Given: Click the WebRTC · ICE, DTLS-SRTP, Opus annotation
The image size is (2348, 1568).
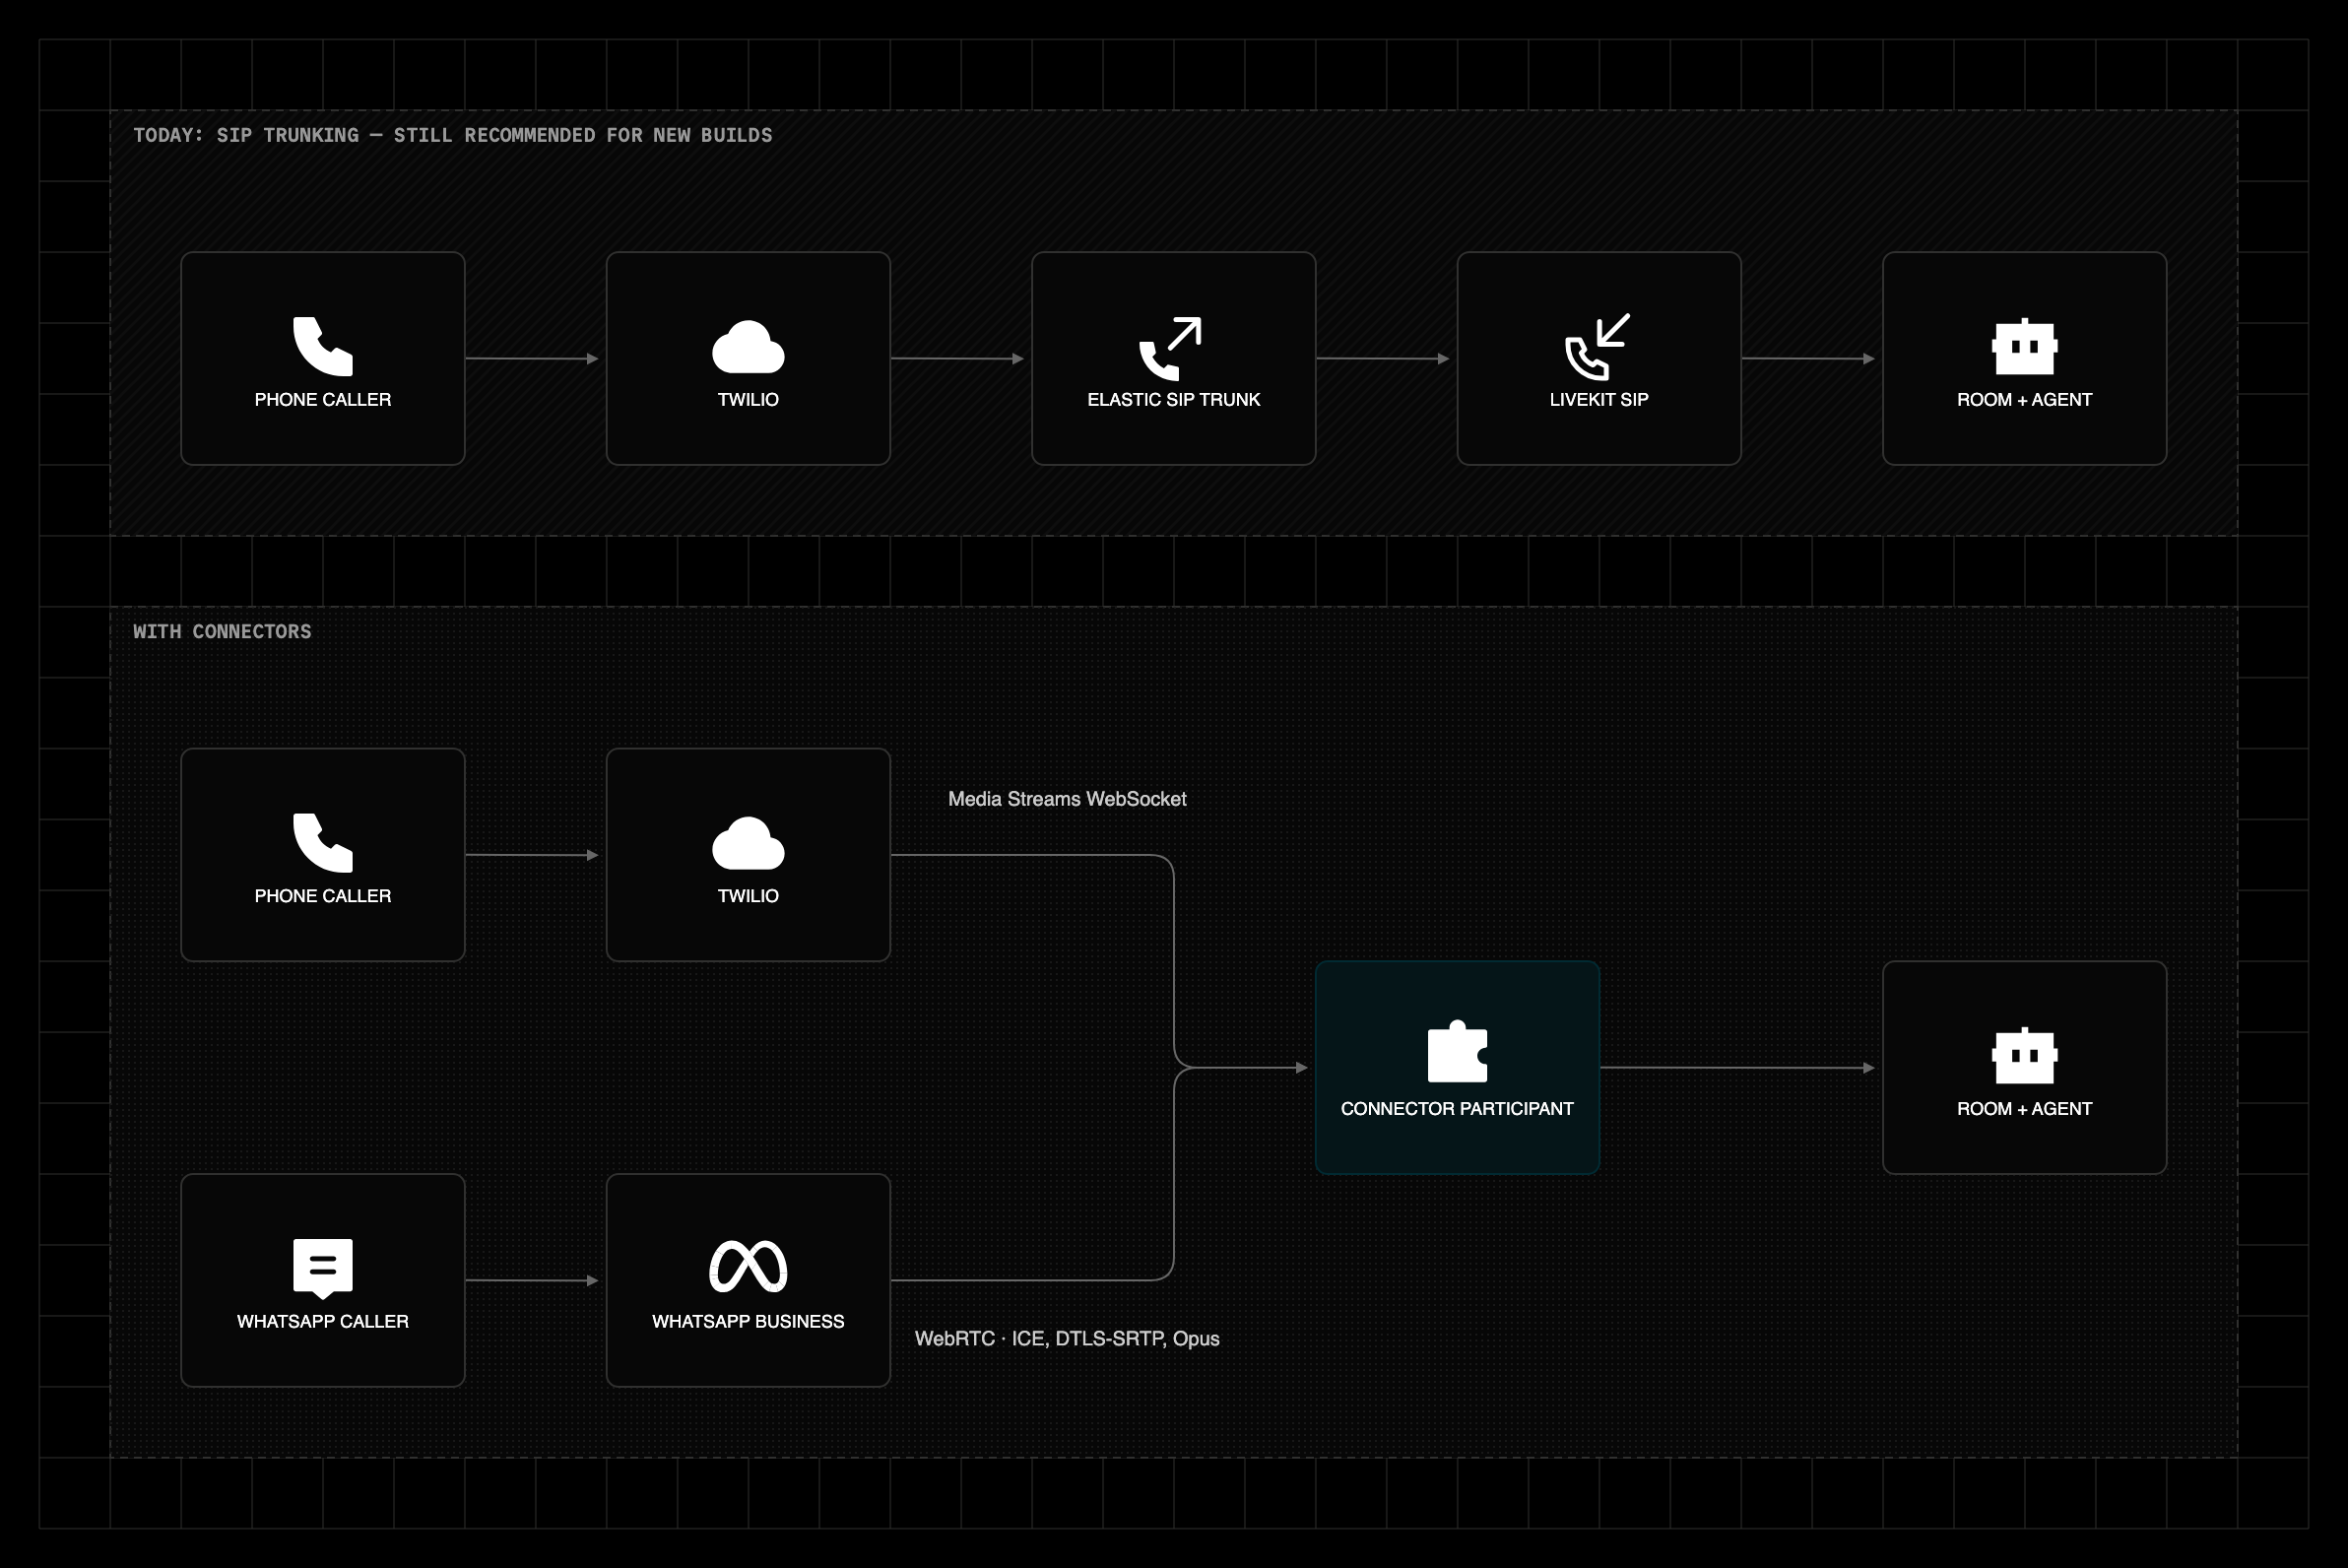Looking at the screenshot, I should coord(1067,1339).
